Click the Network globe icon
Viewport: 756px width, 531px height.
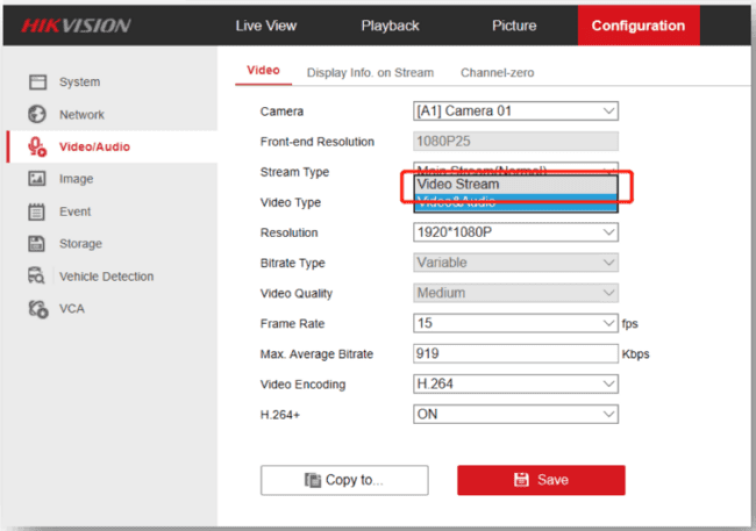(x=38, y=114)
